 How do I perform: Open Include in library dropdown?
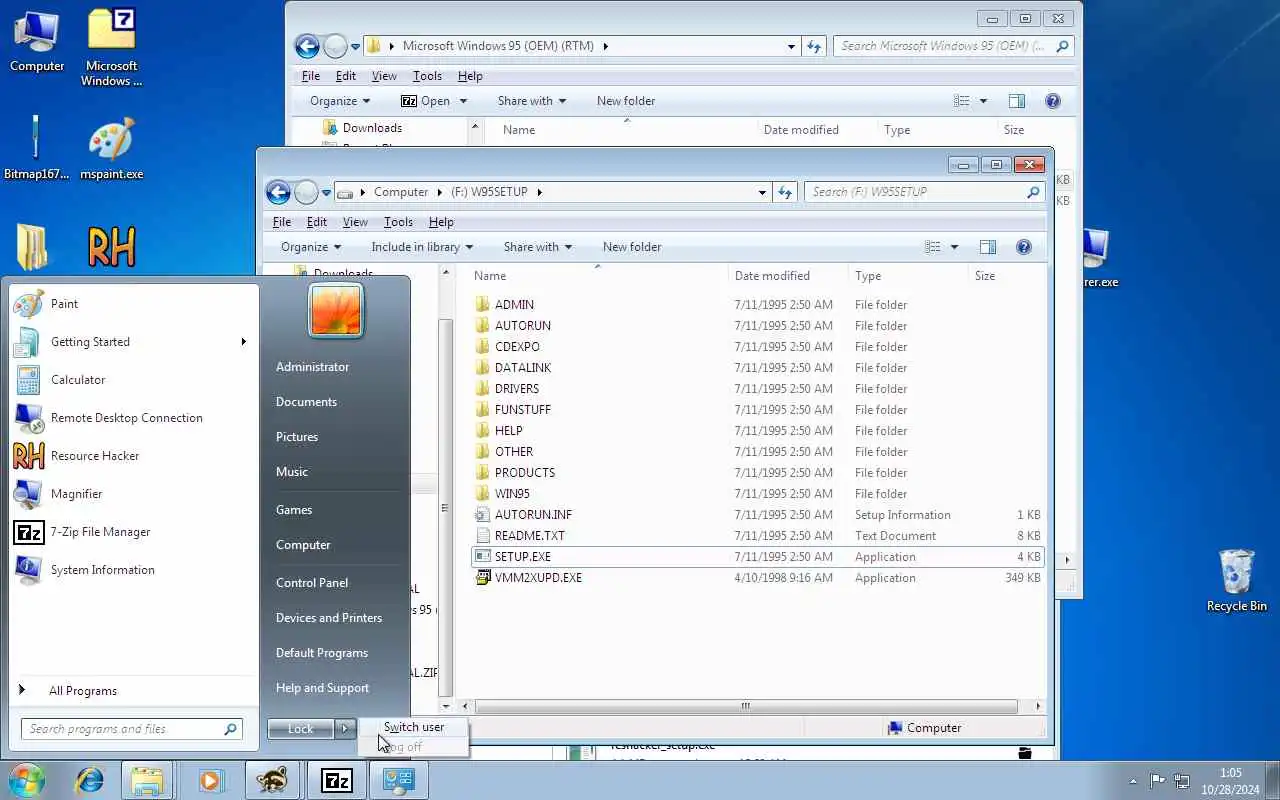(422, 247)
